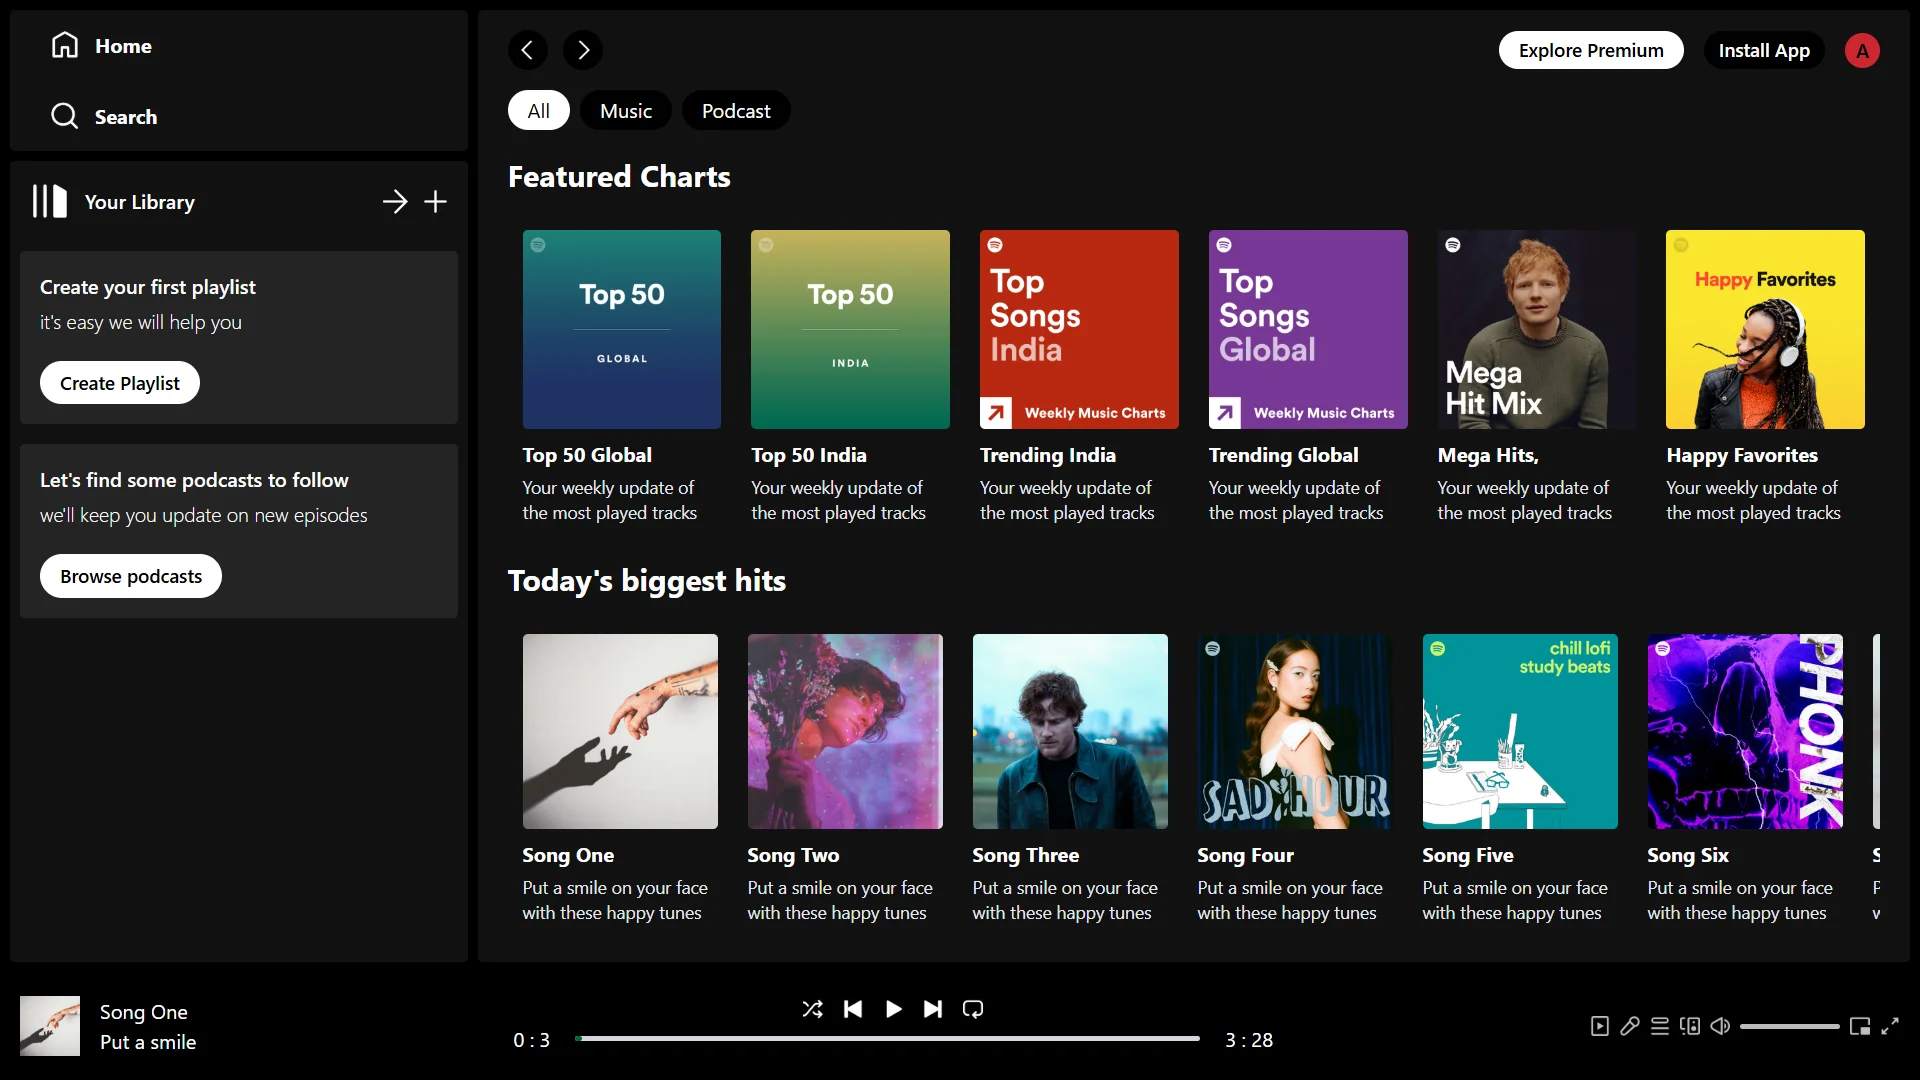Go forward with the right chevron
The image size is (1920, 1080).
(583, 50)
